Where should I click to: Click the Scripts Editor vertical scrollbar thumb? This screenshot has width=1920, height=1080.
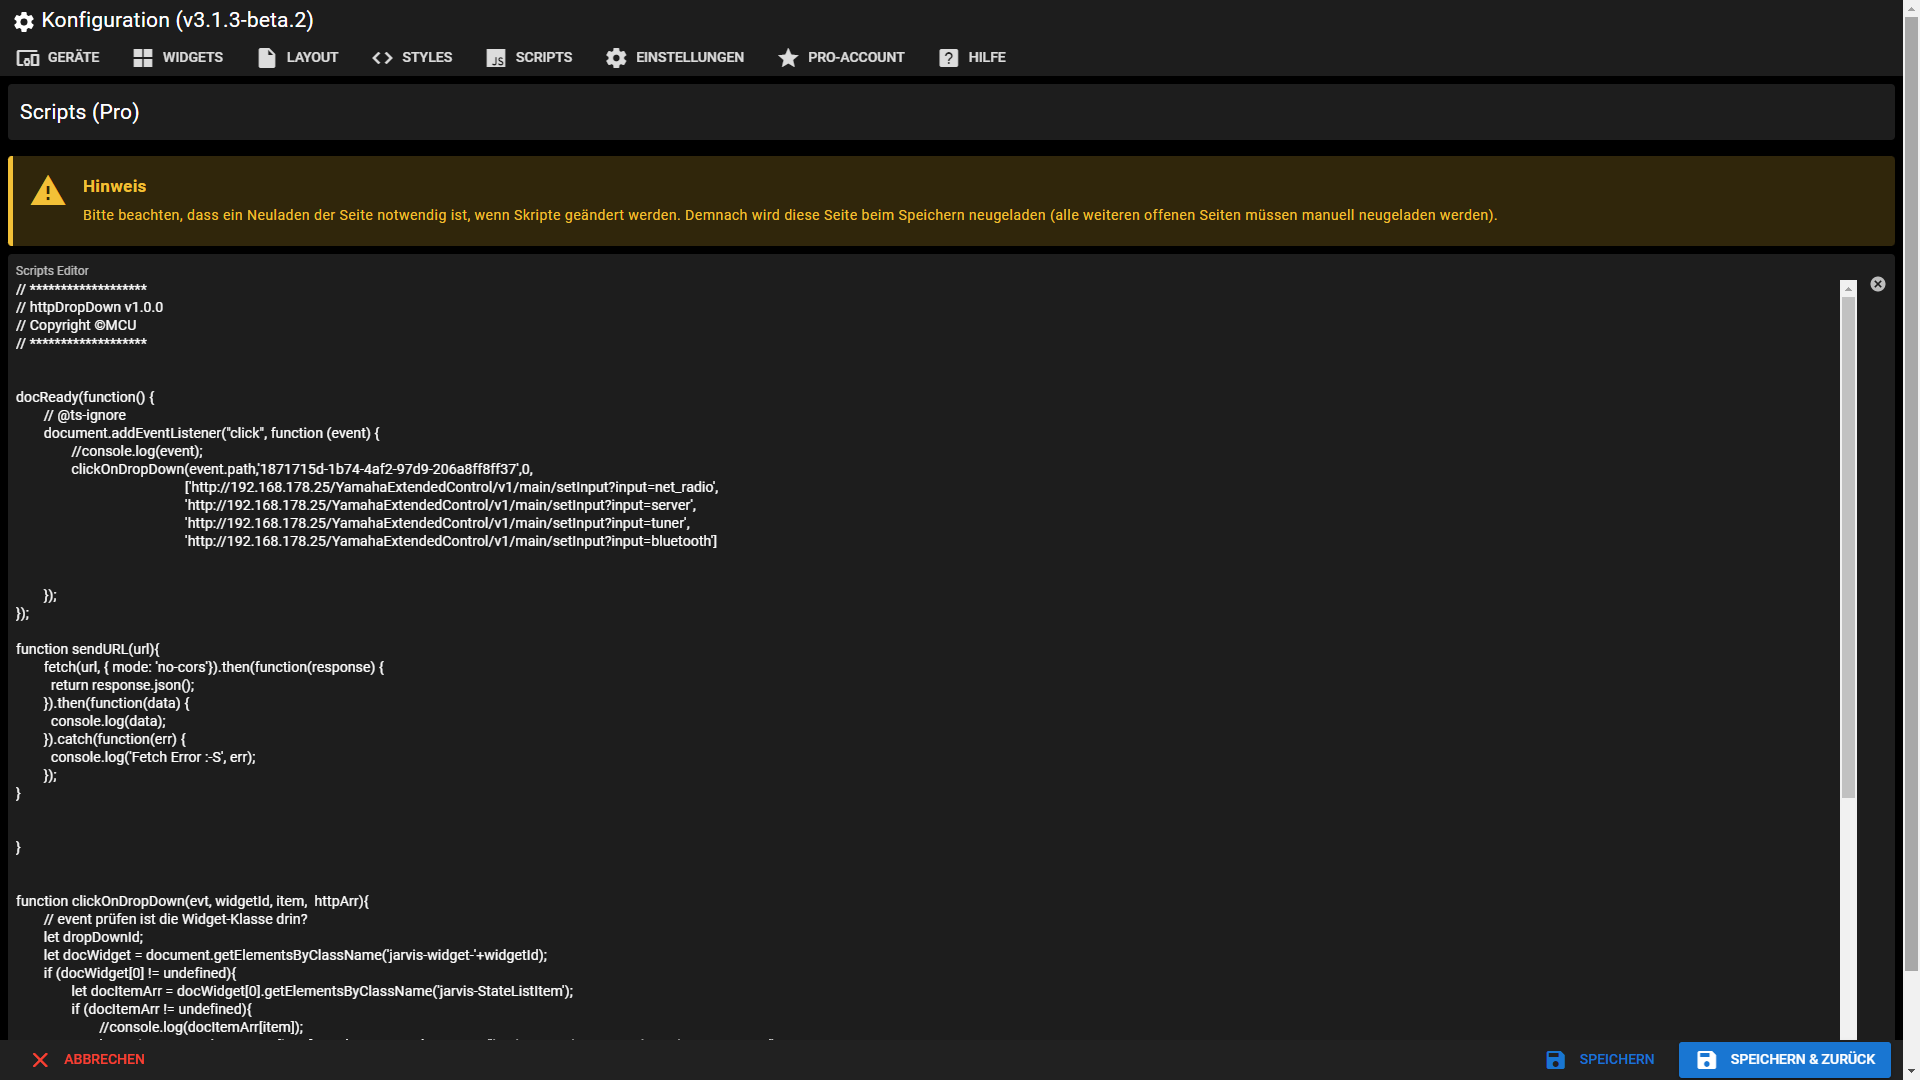[x=1848, y=547]
